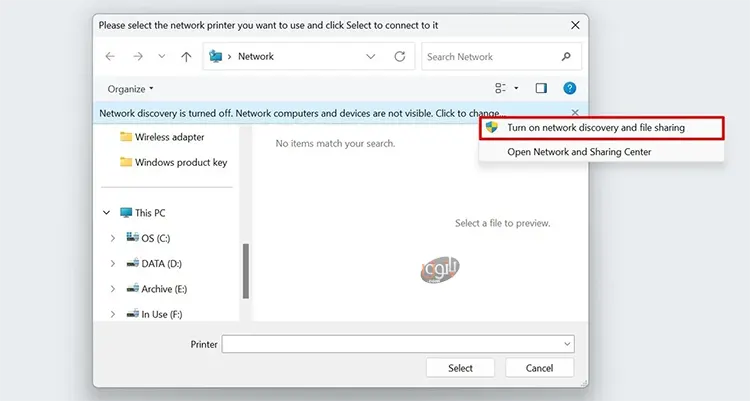
Task: Select the In Use (F:) drive
Action: tap(154, 314)
